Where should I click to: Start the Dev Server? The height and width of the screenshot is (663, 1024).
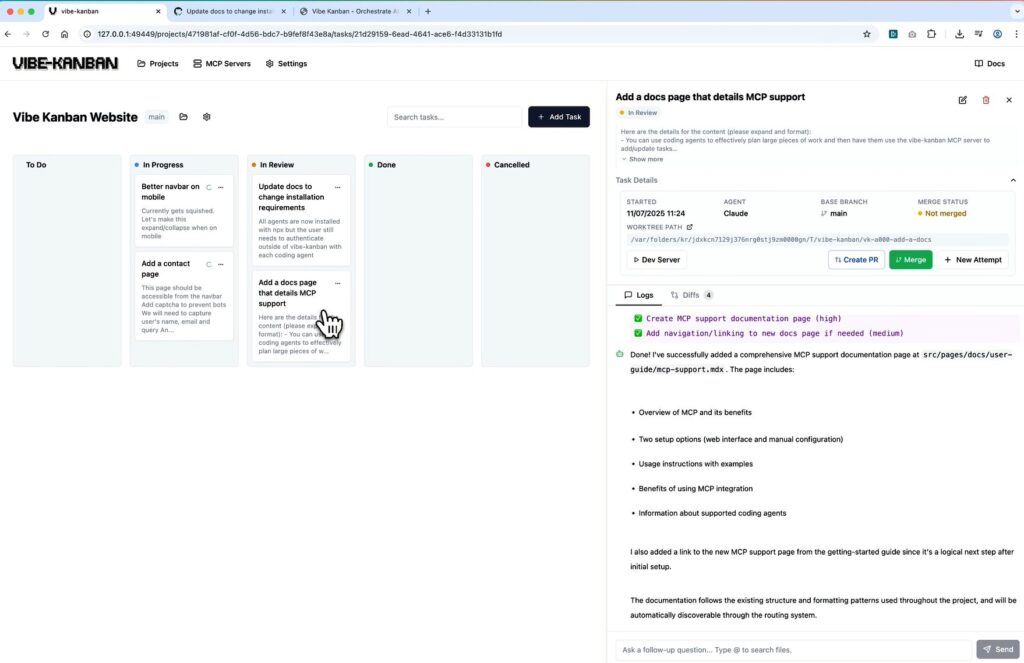point(657,260)
